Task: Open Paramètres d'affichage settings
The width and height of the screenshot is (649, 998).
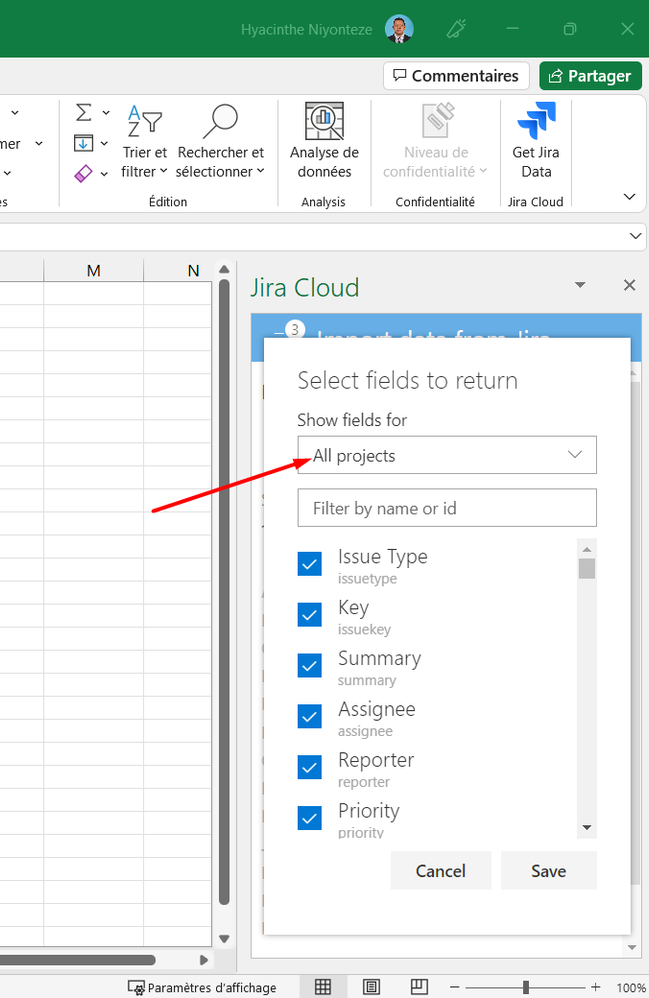Action: [202, 987]
